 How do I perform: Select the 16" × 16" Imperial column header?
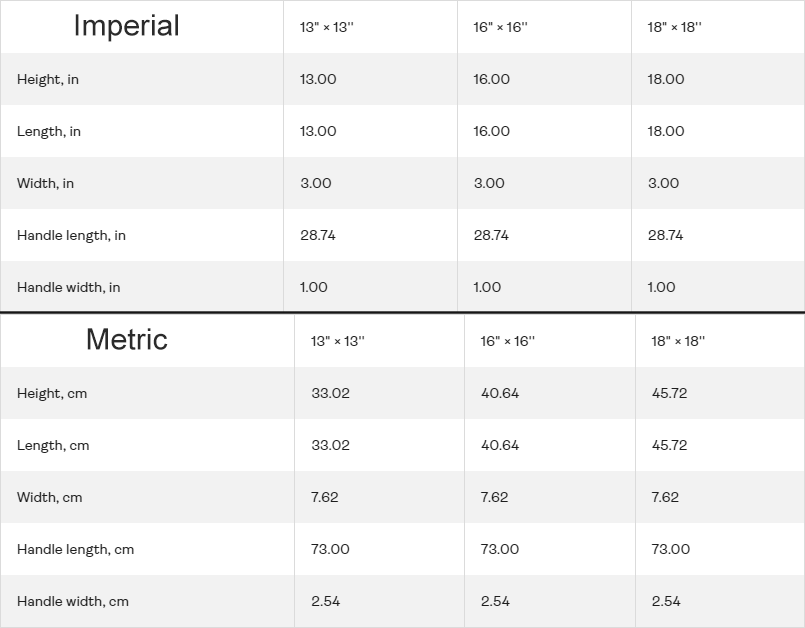tap(500, 27)
